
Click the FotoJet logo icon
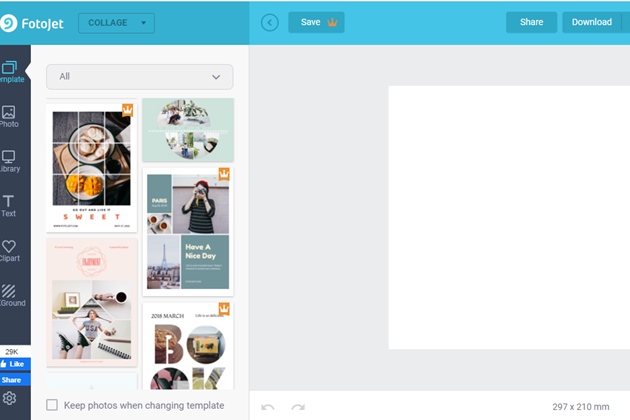10,22
